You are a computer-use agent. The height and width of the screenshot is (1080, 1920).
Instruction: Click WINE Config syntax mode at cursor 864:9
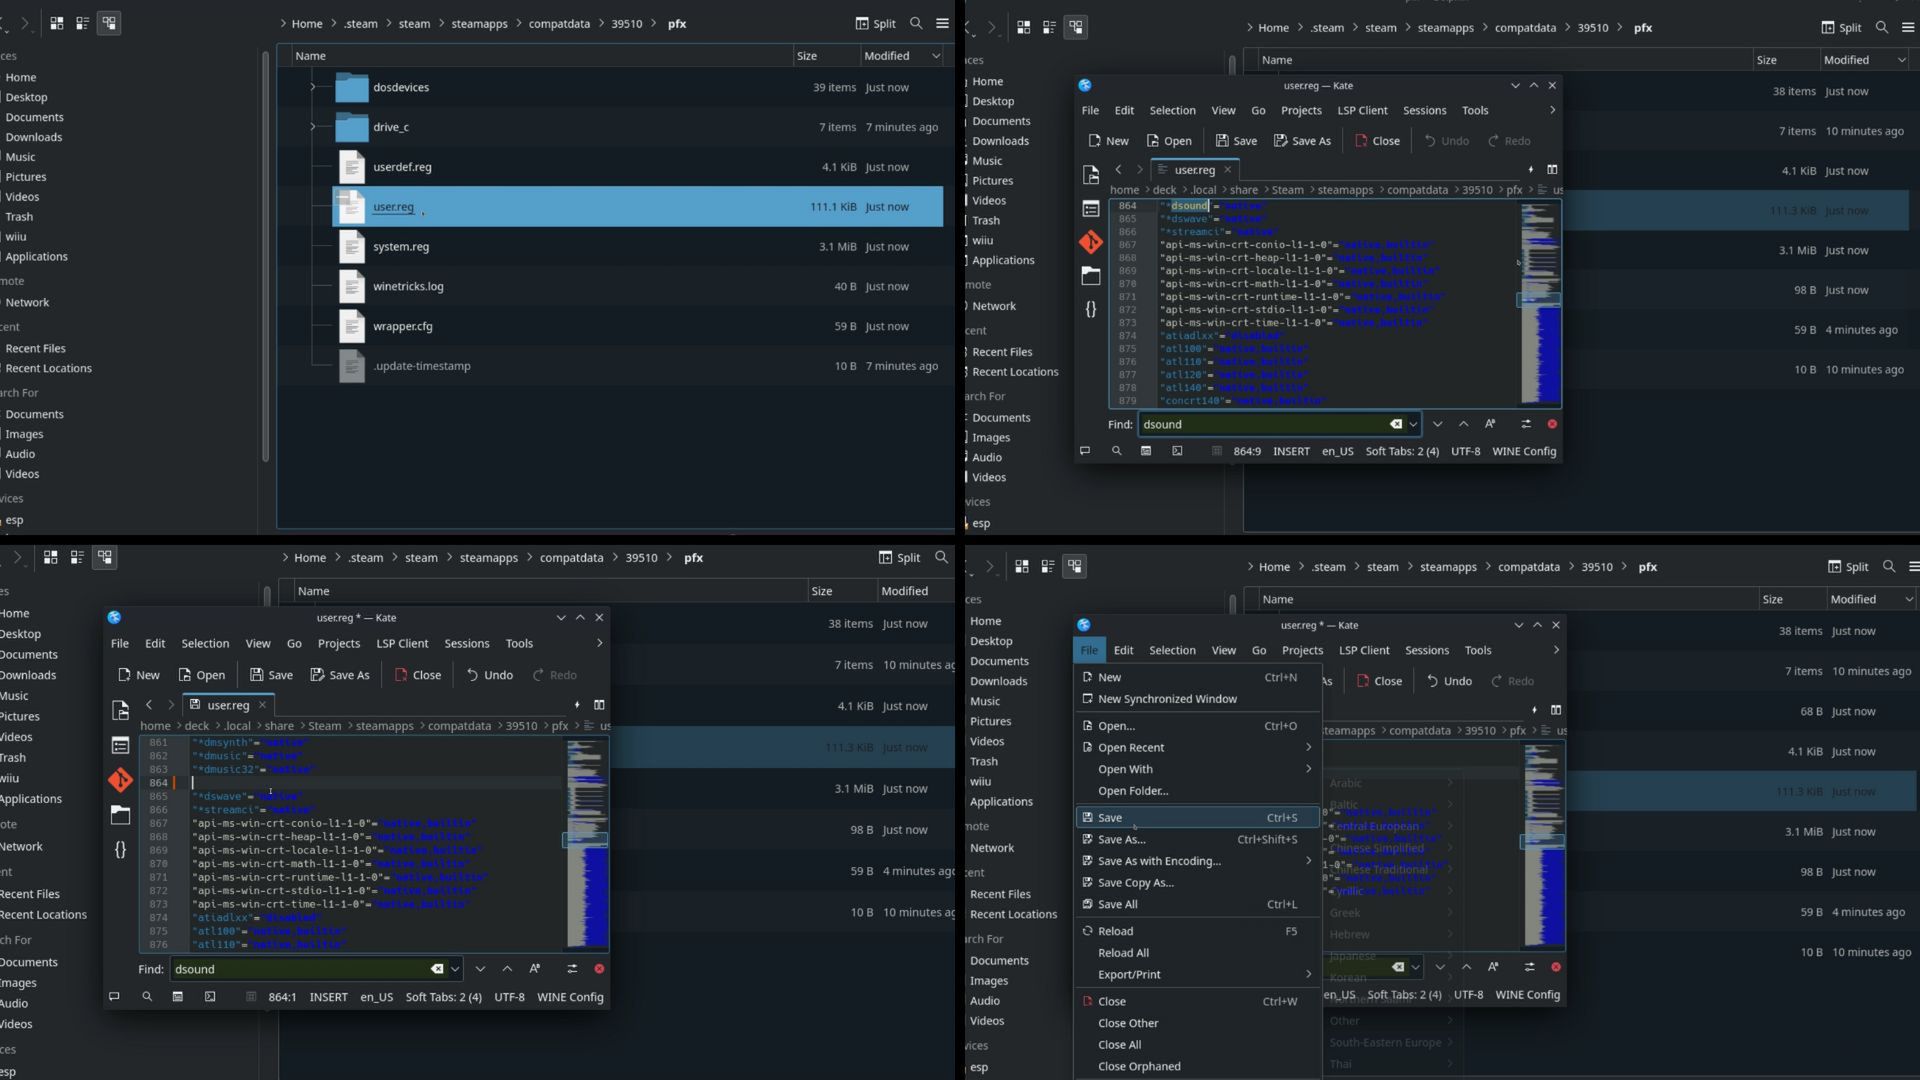click(1524, 451)
